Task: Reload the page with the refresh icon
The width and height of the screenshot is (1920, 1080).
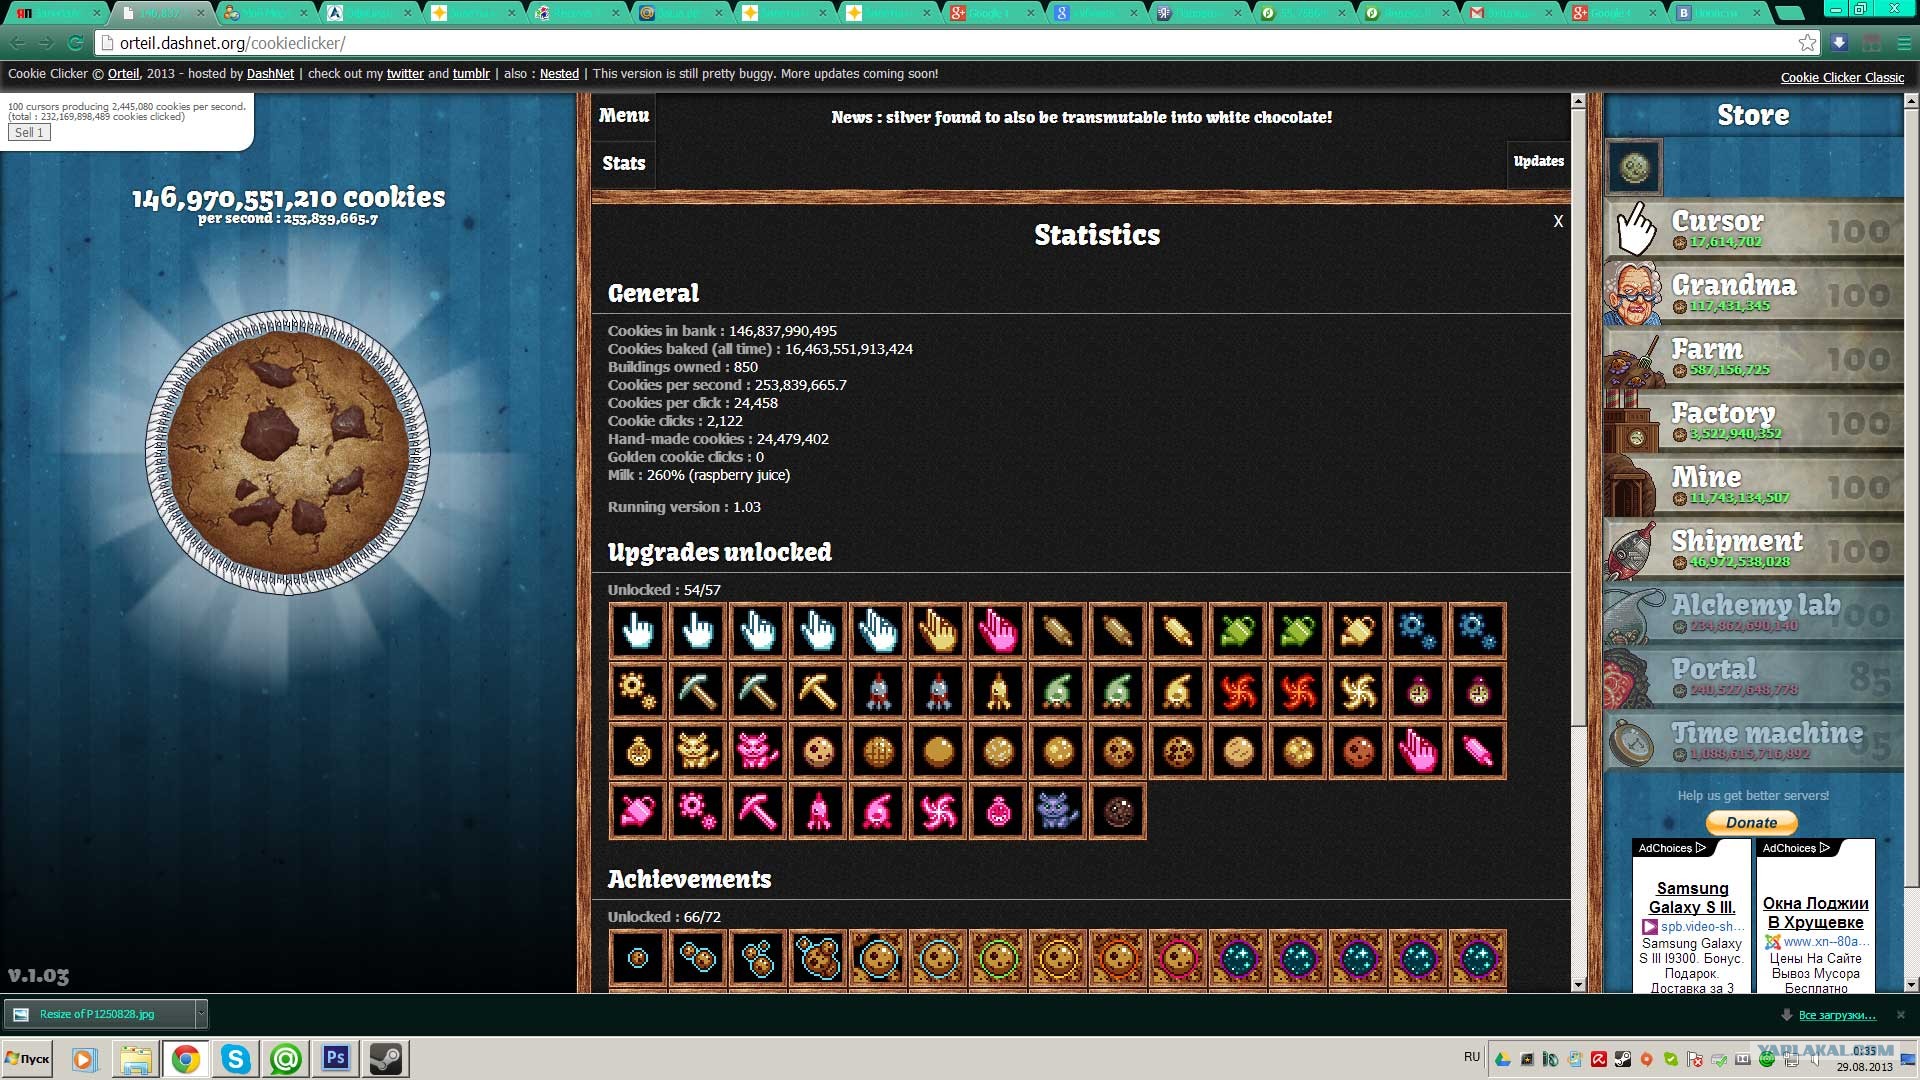Action: coord(75,43)
